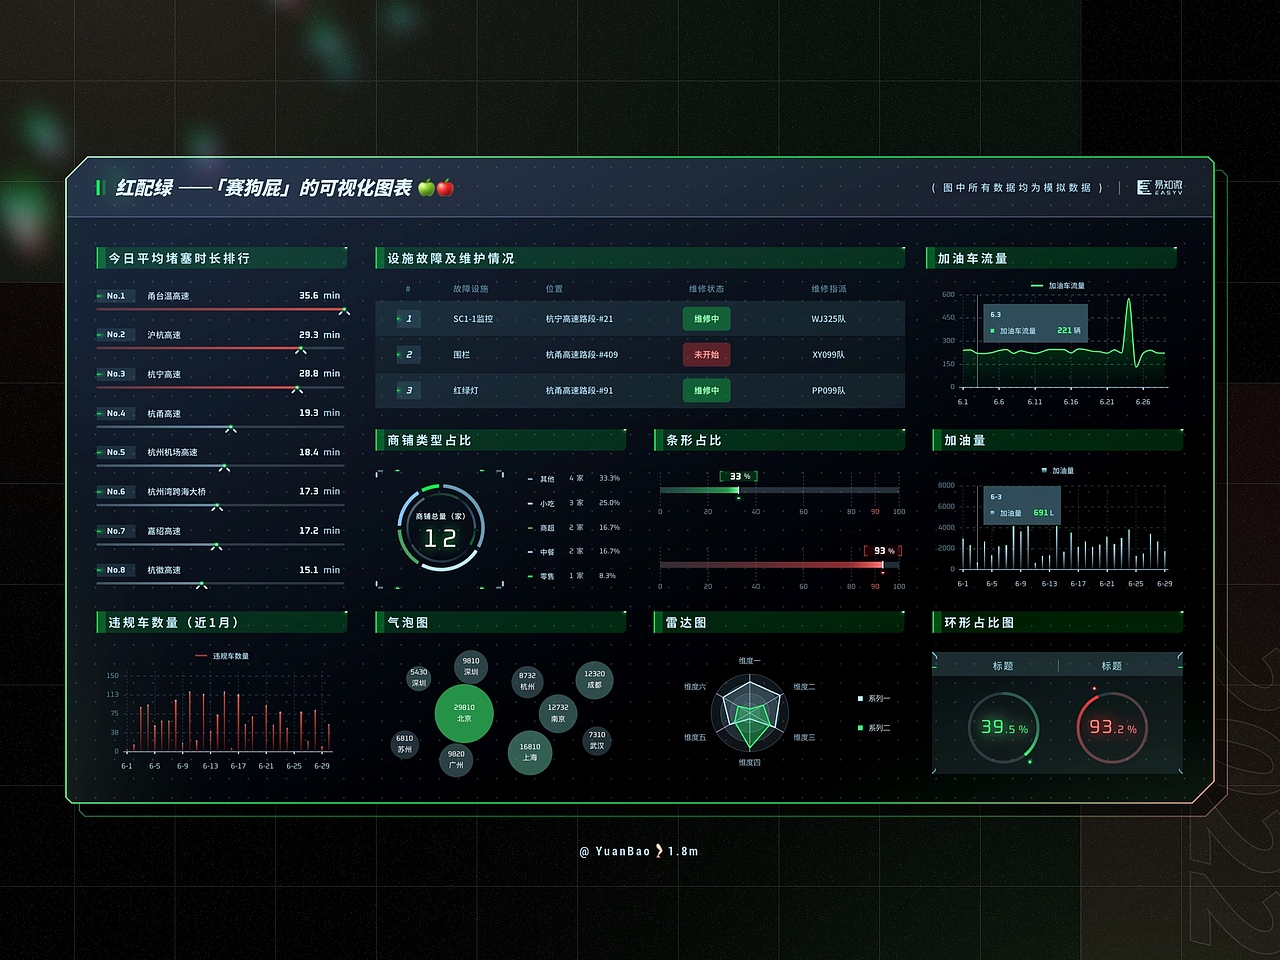Toggle shop type legend 中餐
This screenshot has height=960, width=1280.
[x=541, y=552]
